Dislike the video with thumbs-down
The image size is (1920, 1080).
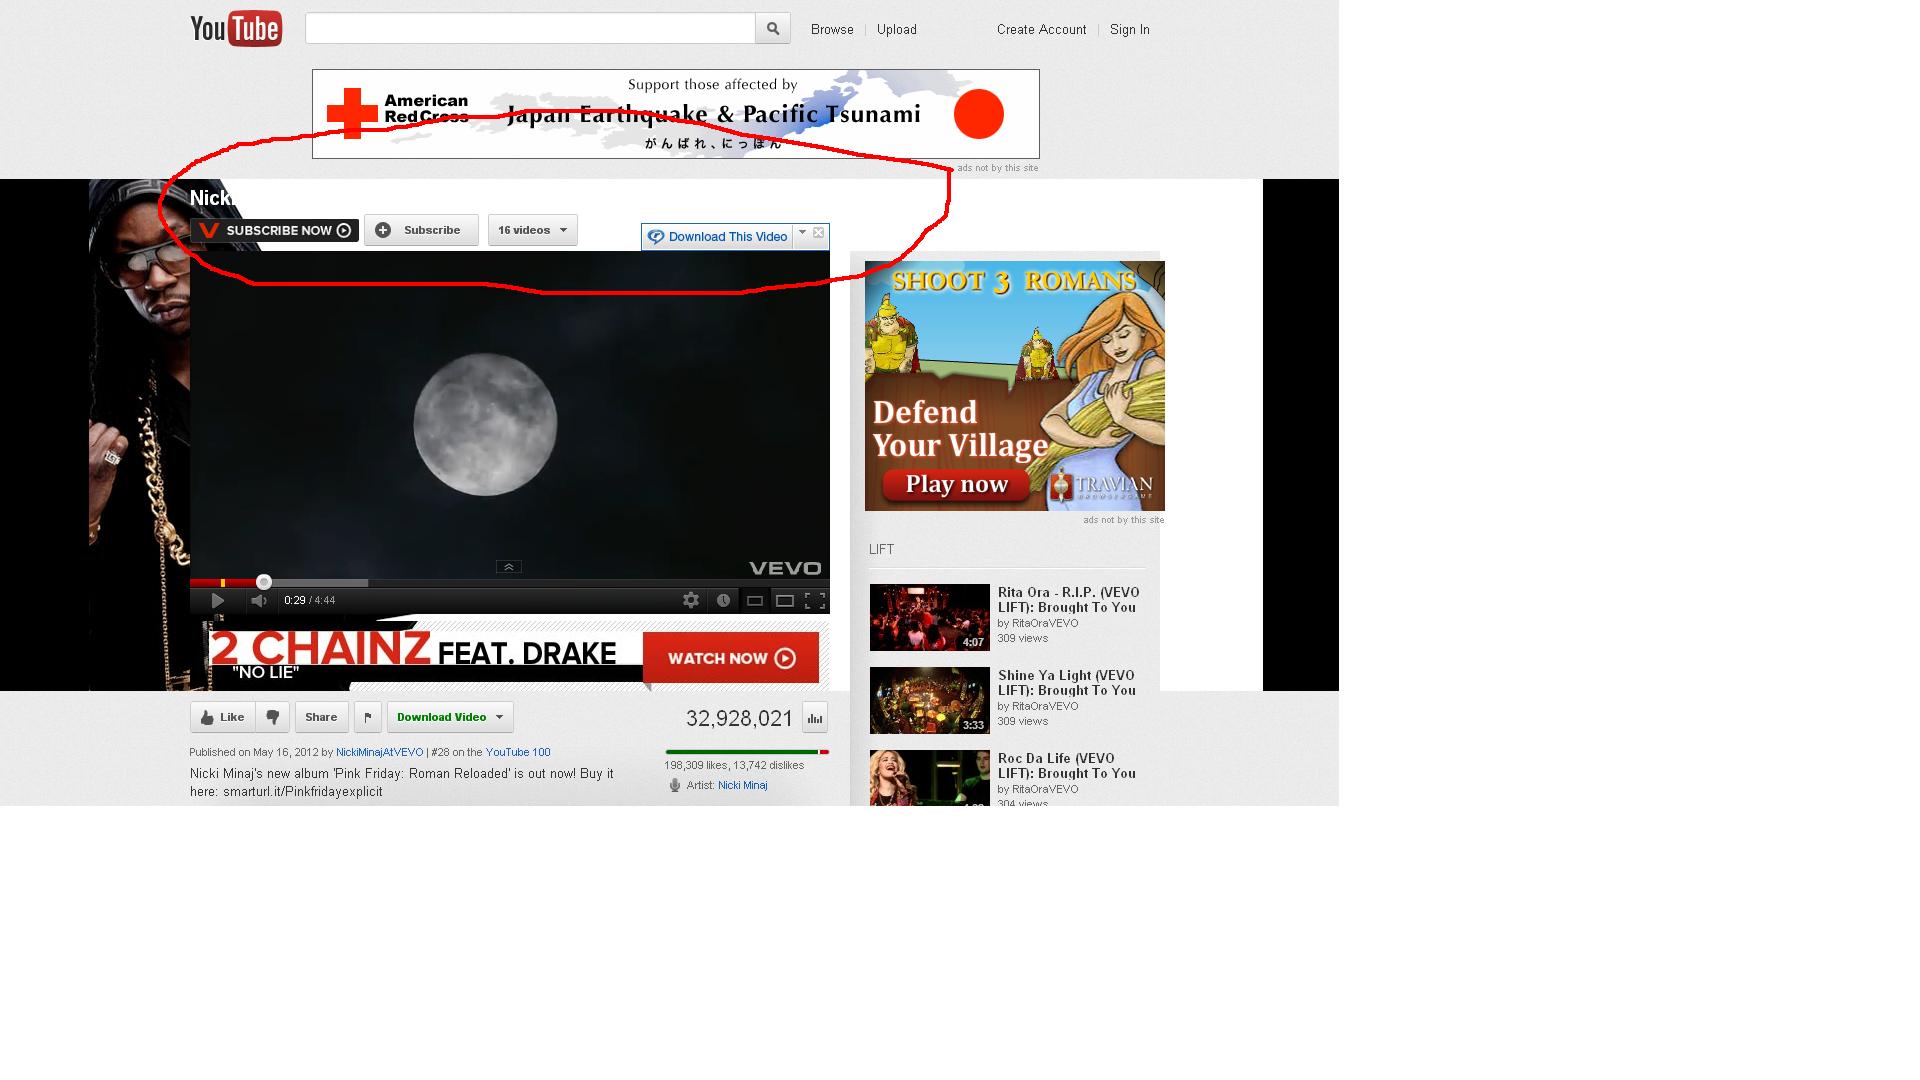point(272,717)
